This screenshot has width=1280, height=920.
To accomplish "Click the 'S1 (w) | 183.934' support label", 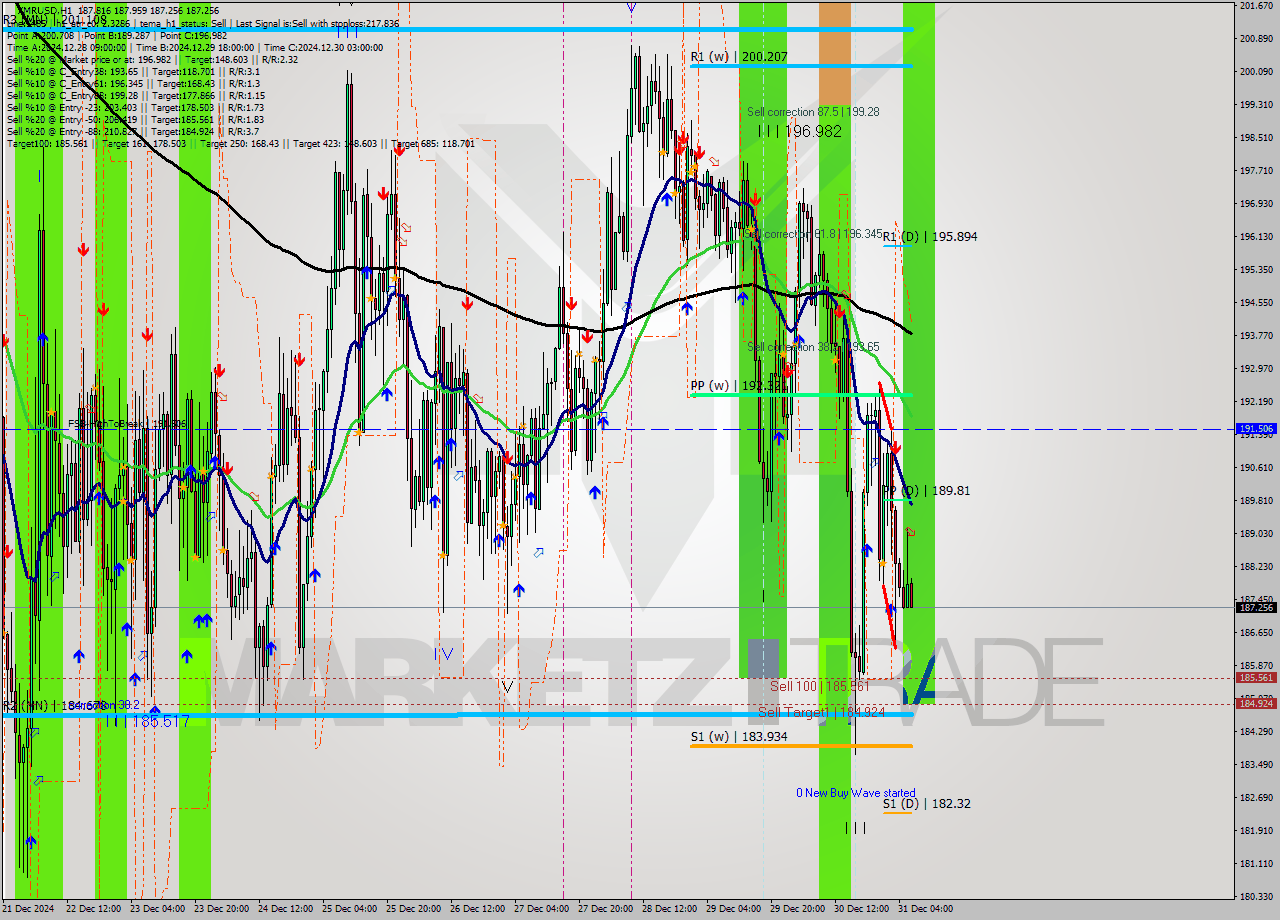I will click(738, 737).
